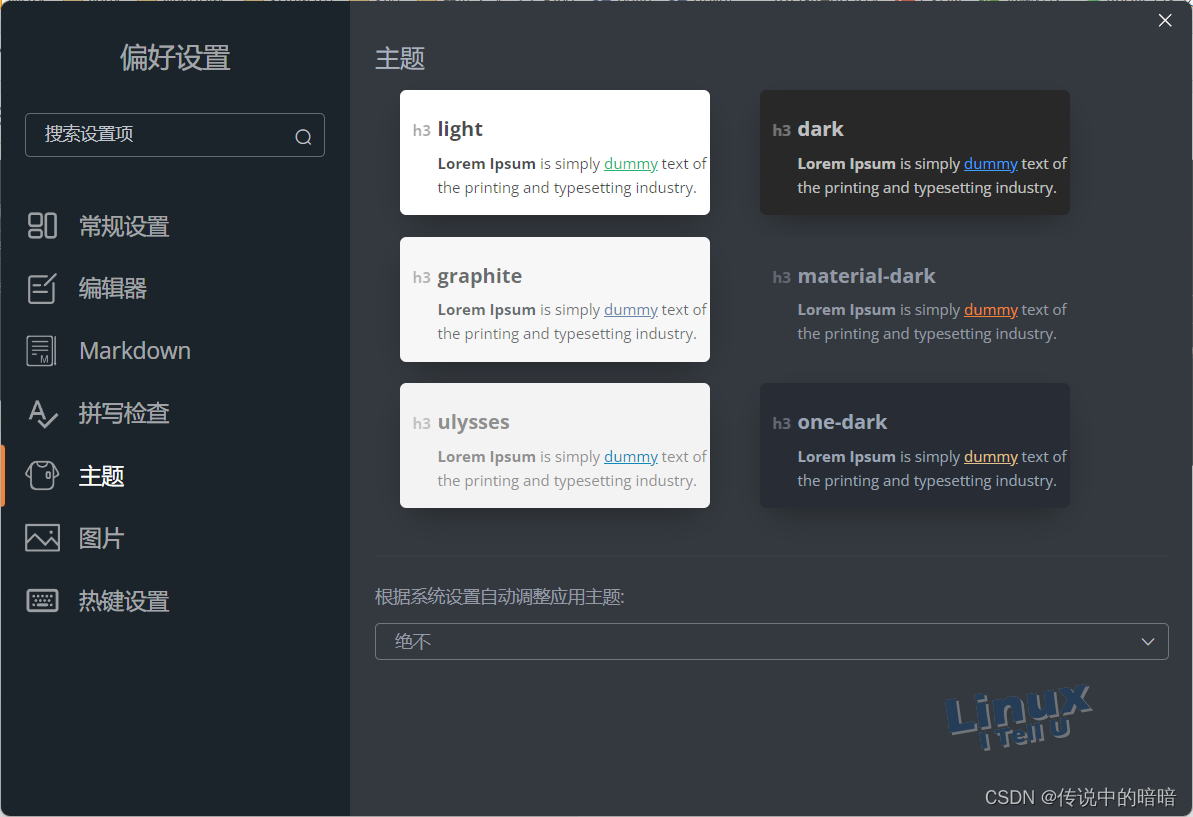Click the 主题 page heading
Screen dimensions: 1193x817
click(x=400, y=59)
